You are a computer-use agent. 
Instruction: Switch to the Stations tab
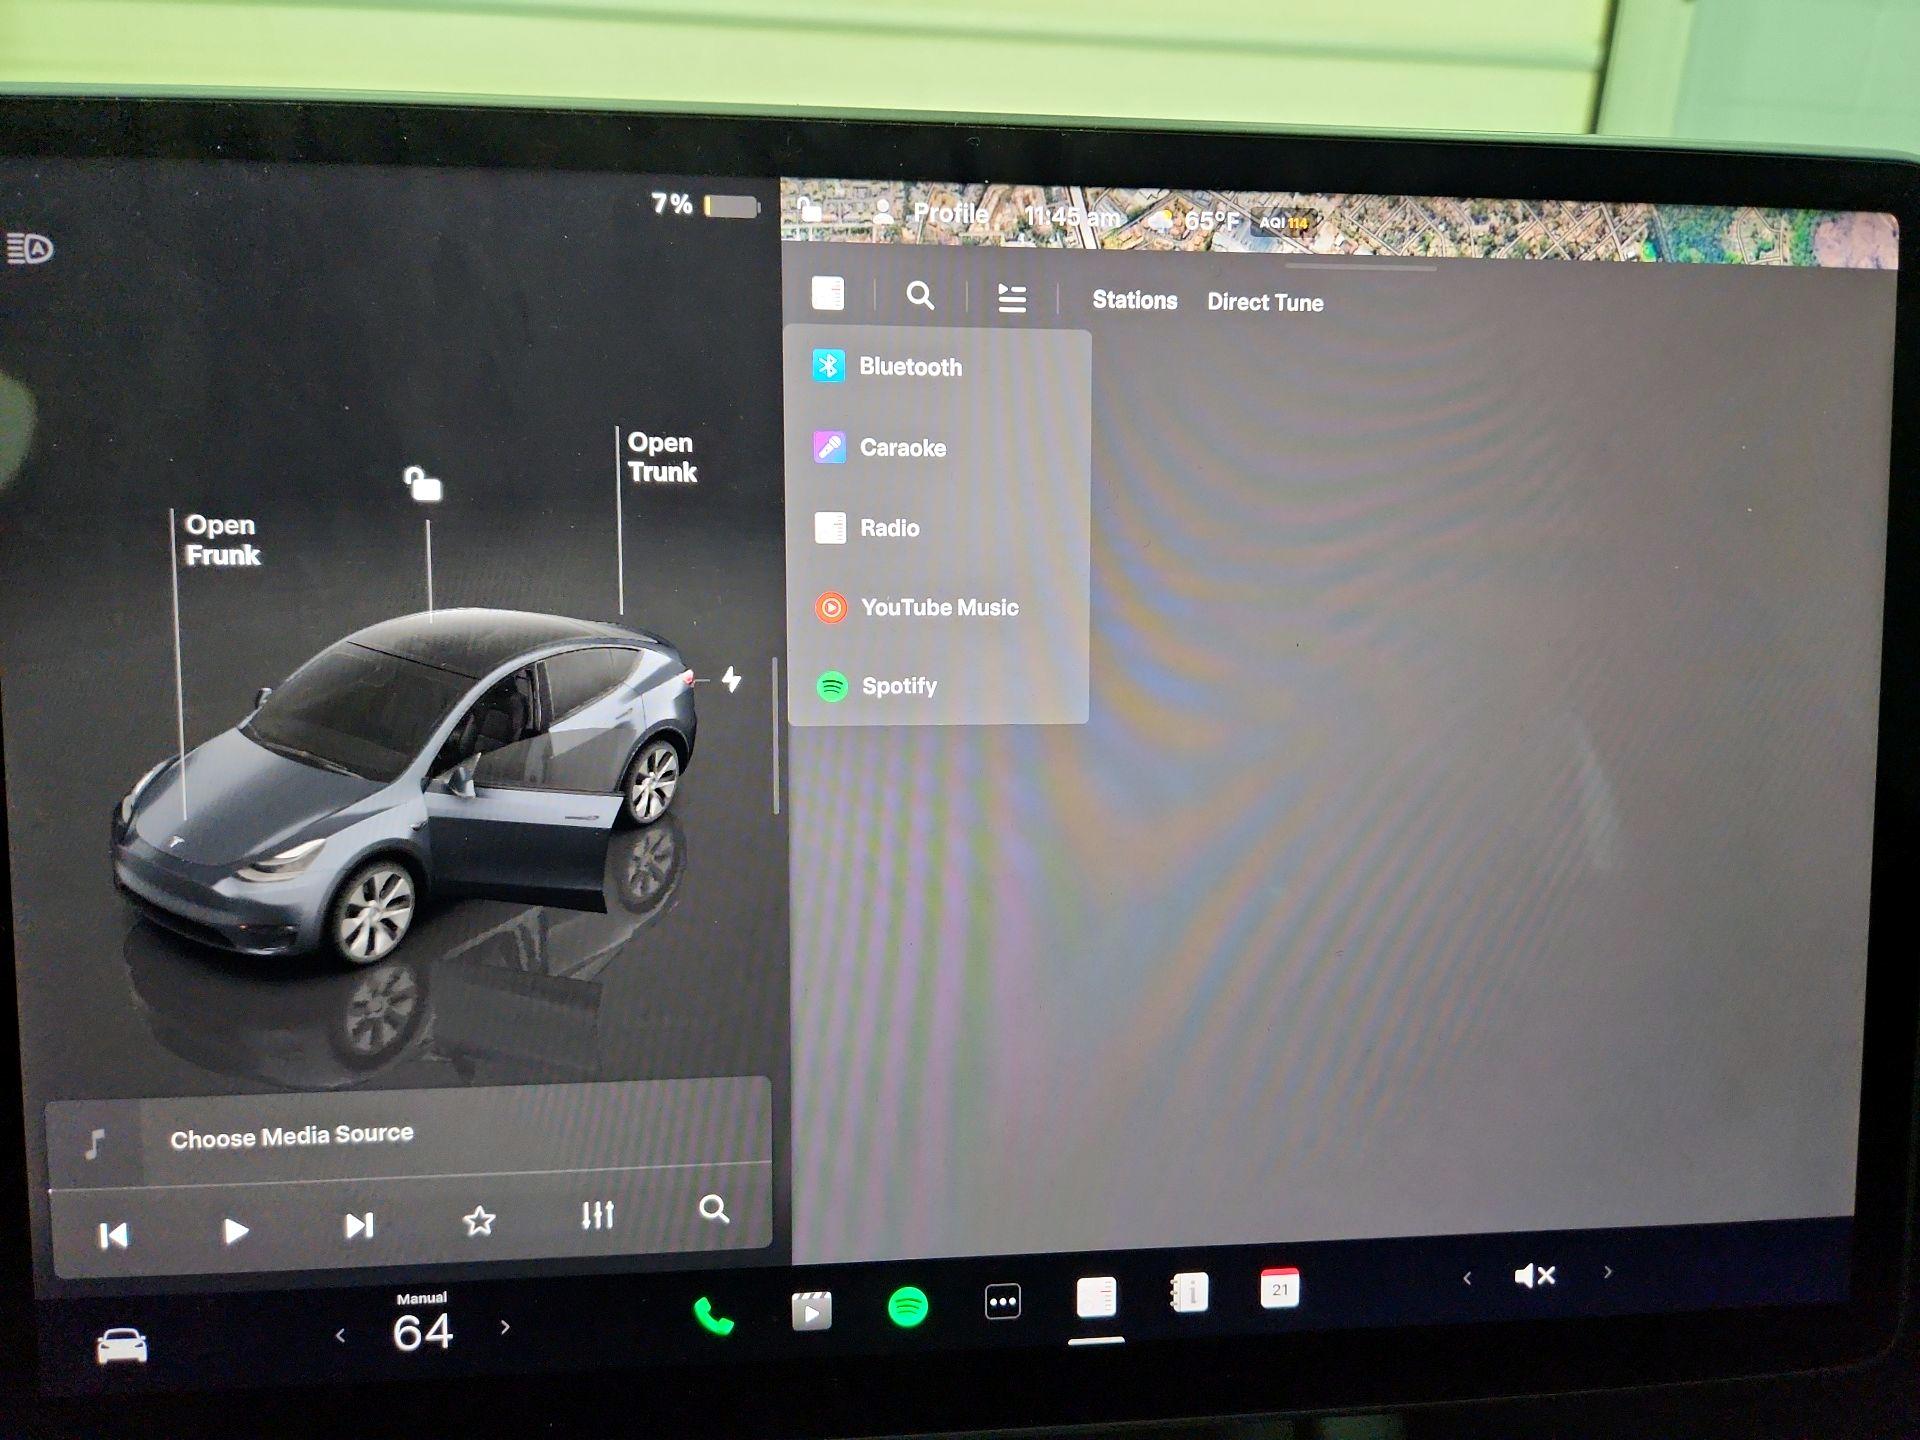coord(1134,301)
